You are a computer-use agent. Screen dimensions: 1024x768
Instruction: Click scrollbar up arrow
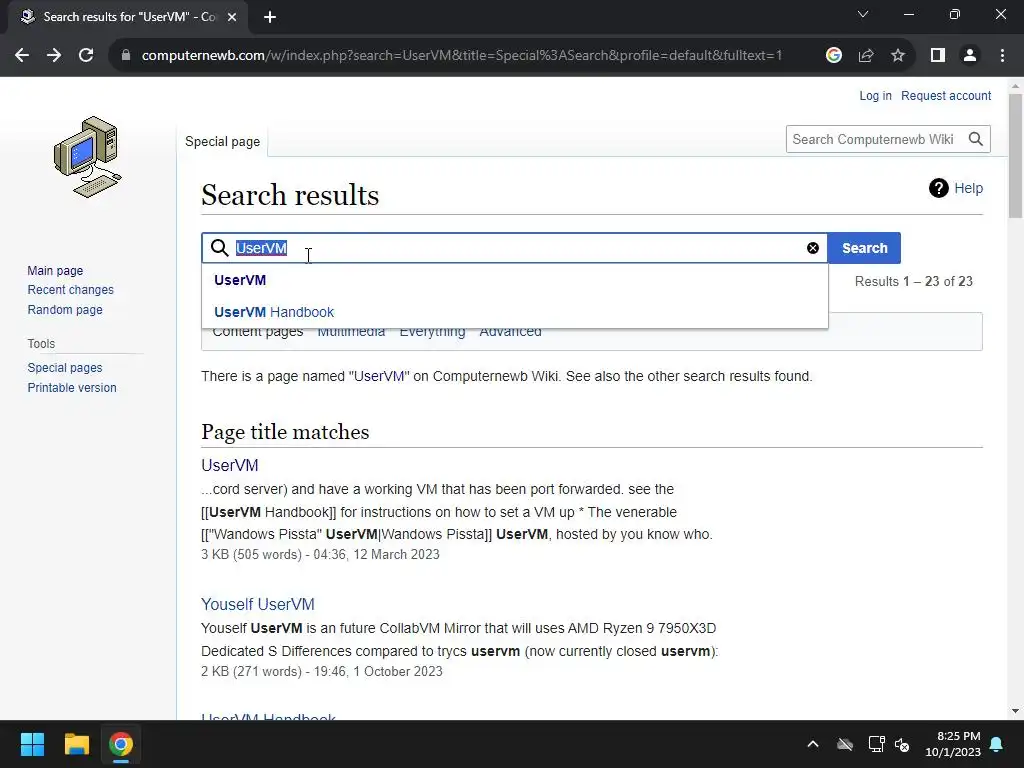coord(1015,86)
